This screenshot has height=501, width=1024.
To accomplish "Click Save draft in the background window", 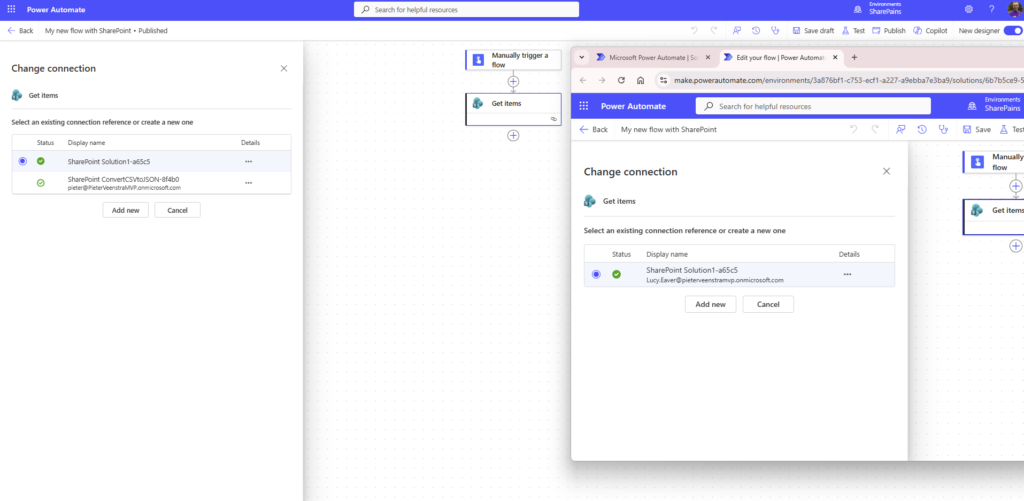I will tap(813, 30).
